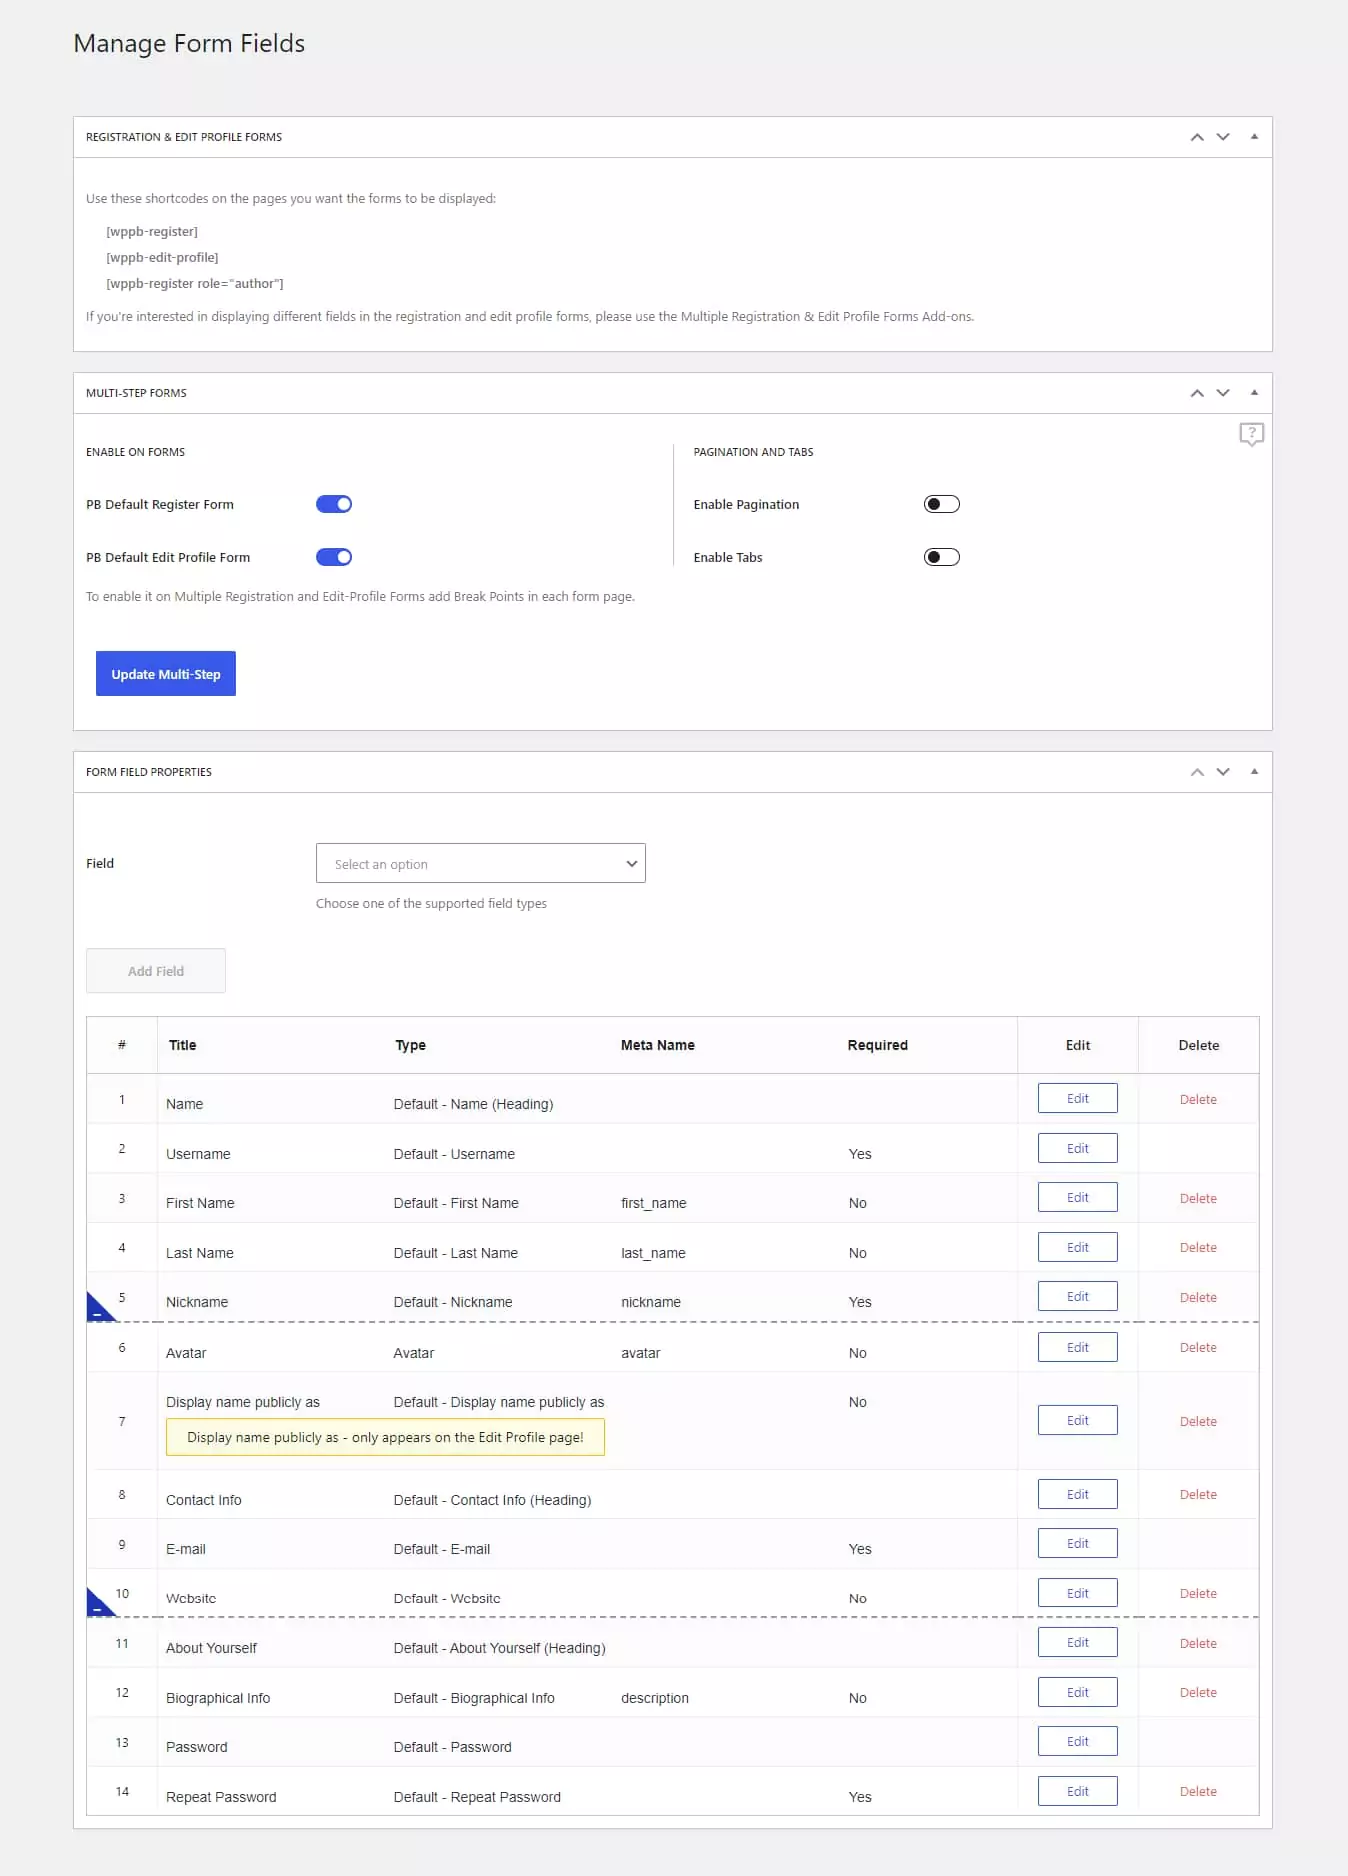Edit the Name heading field

(1077, 1098)
